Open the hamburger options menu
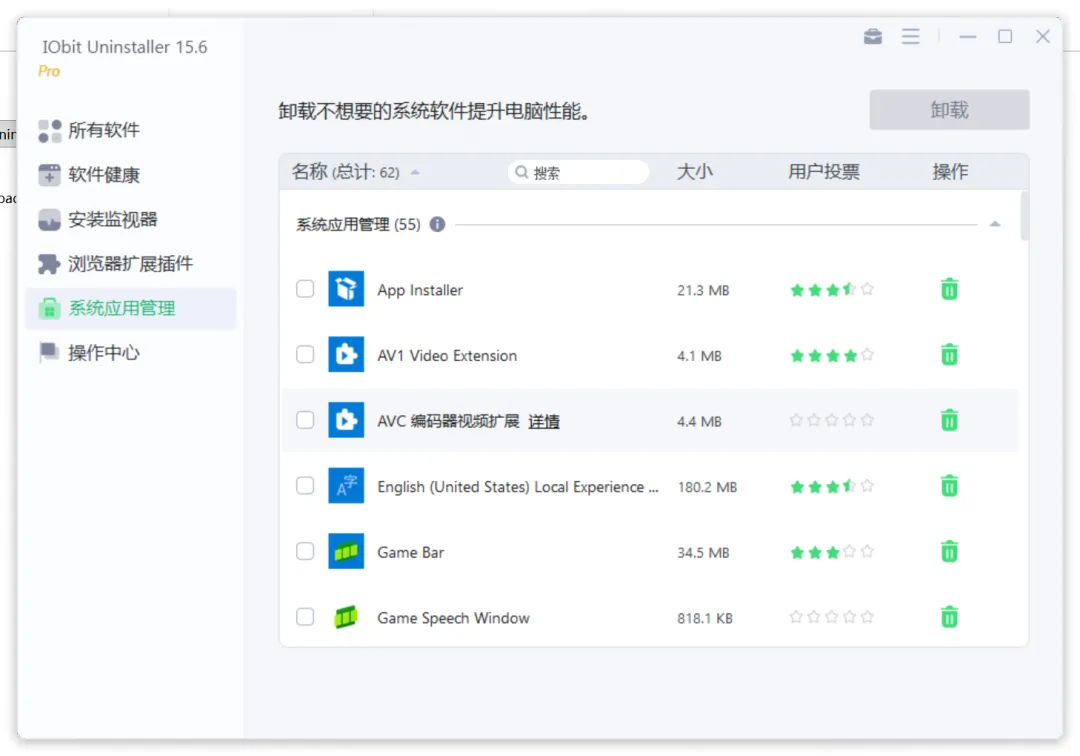This screenshot has height=756, width=1080. tap(911, 36)
